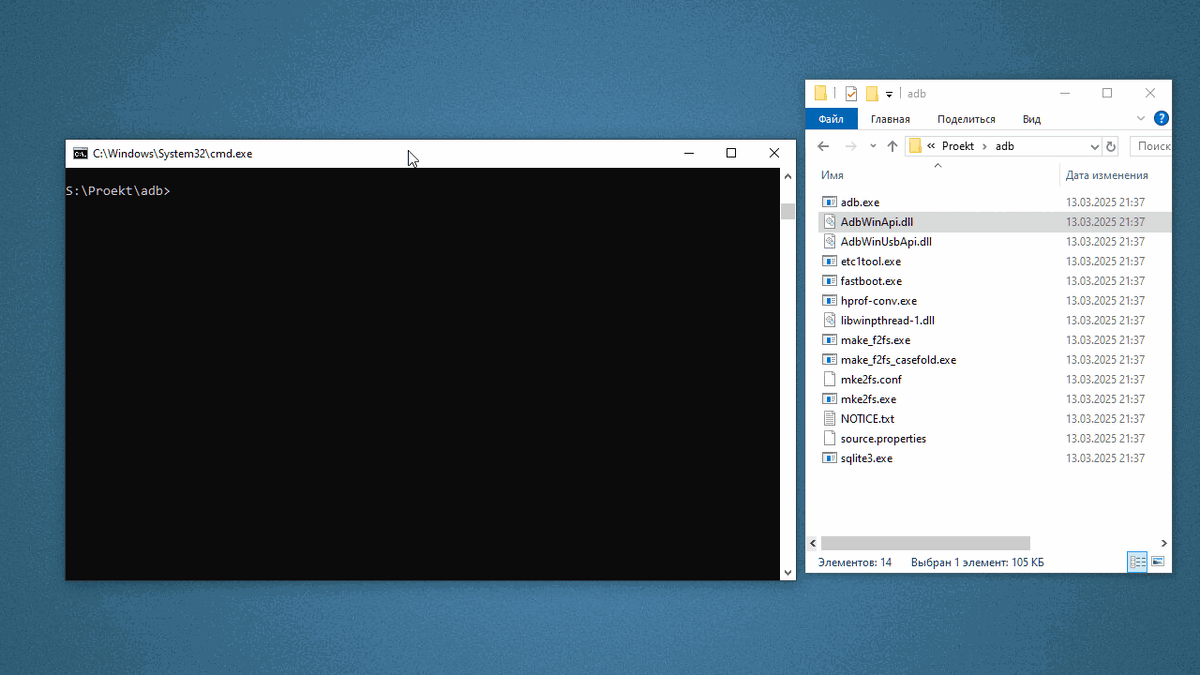Select the file name fastboot.exe

871,281
